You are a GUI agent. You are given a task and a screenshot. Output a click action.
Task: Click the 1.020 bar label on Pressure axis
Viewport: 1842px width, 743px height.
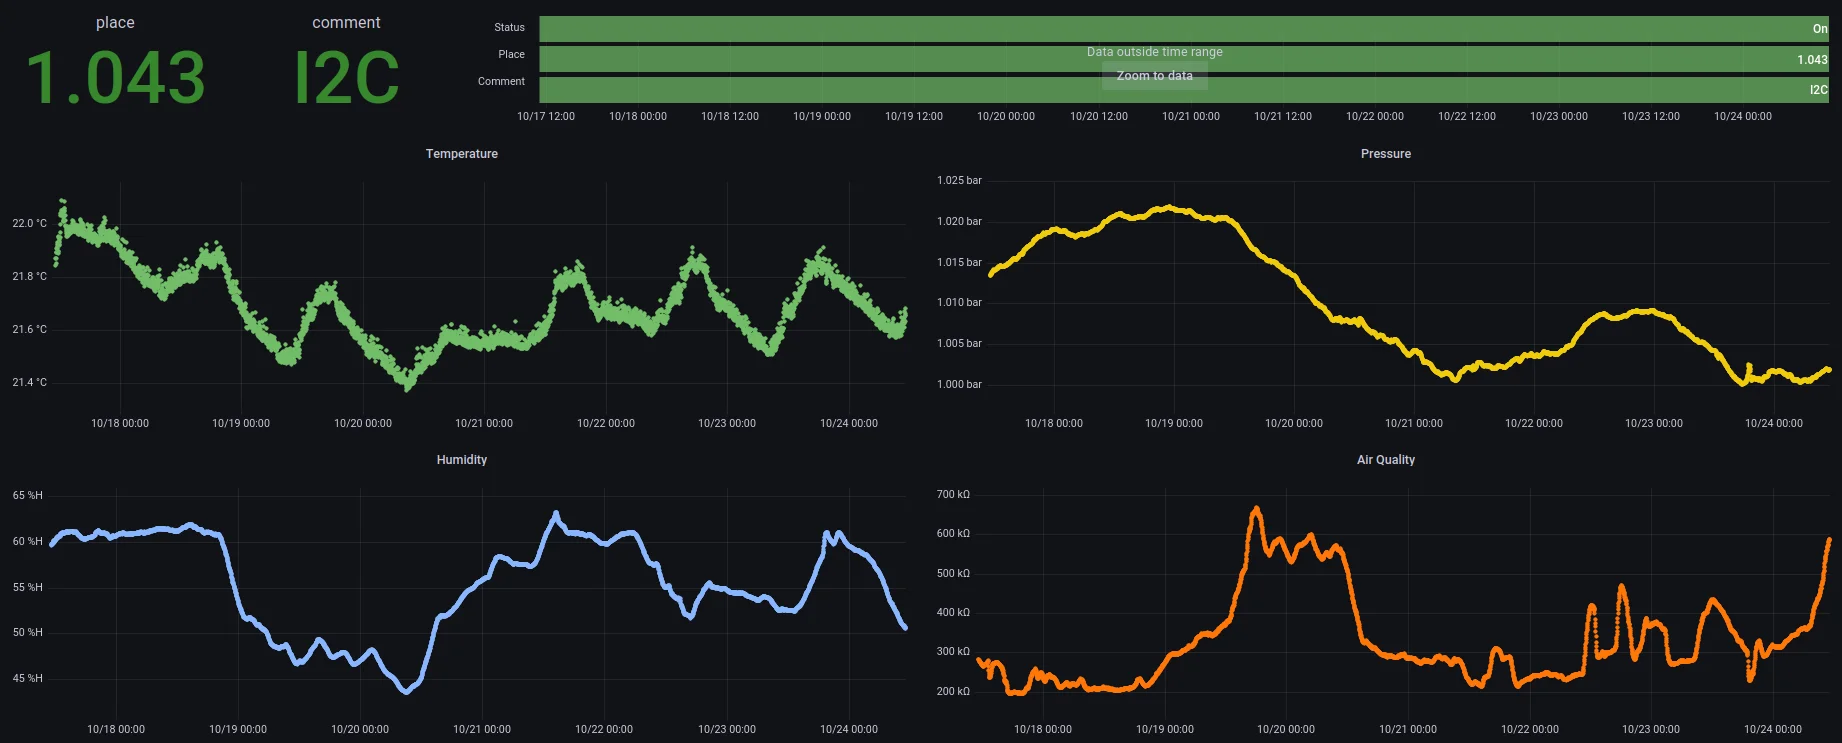point(959,222)
